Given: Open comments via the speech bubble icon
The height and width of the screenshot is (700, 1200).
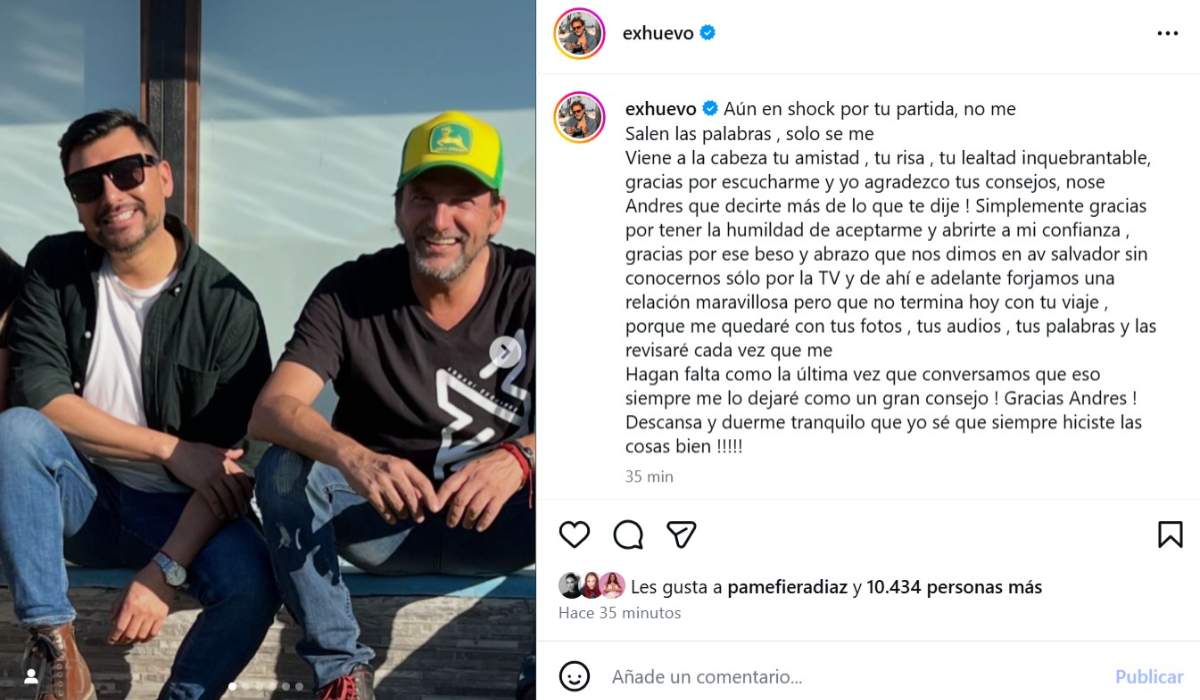Looking at the screenshot, I should 628,535.
